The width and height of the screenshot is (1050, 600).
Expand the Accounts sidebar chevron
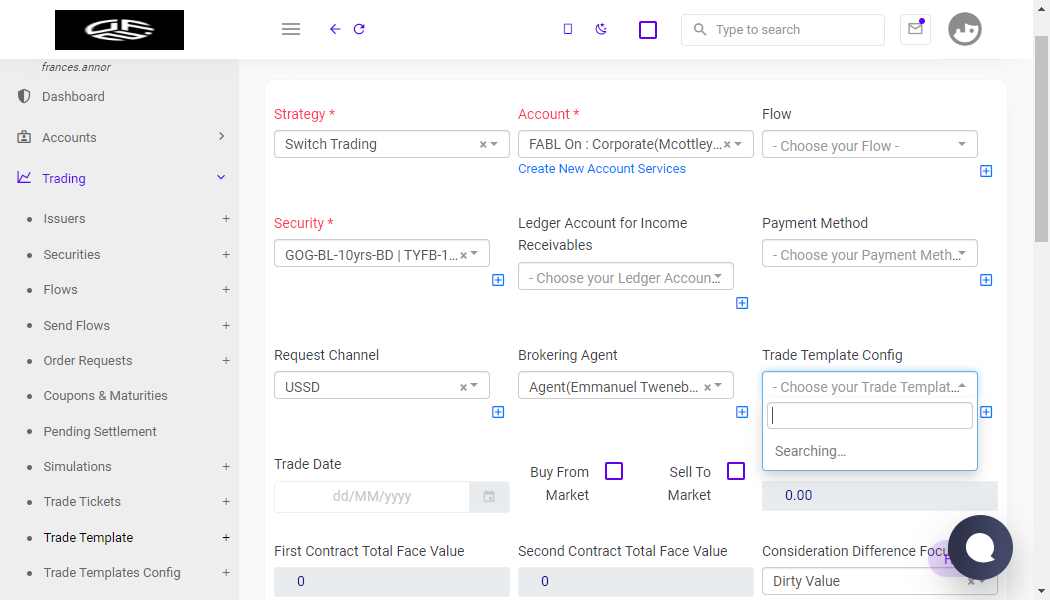[x=222, y=136]
